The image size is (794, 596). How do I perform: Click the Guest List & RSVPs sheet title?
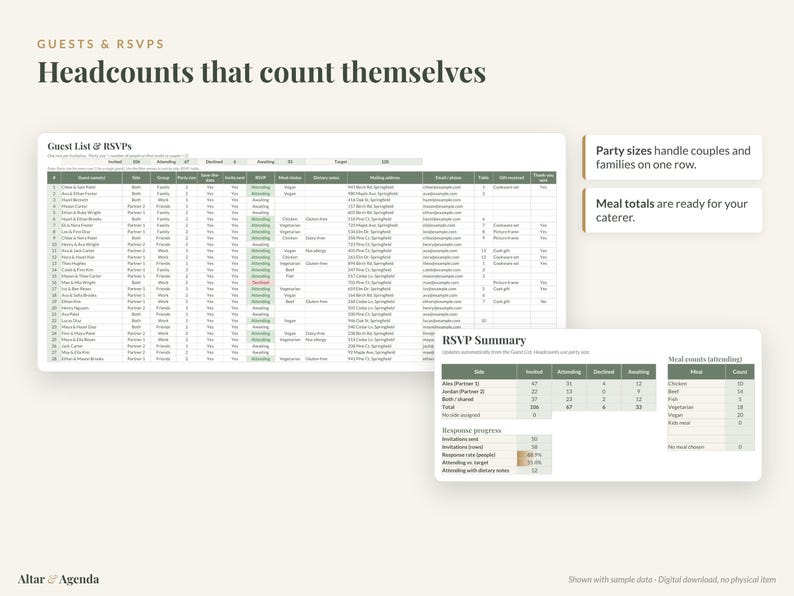tap(90, 146)
